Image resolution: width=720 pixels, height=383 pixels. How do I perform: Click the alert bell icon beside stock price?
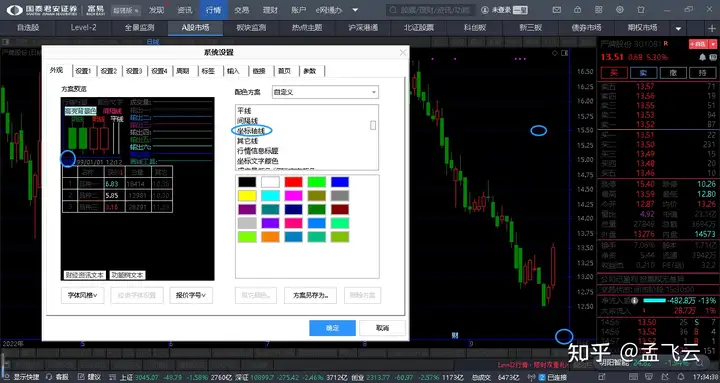click(702, 57)
